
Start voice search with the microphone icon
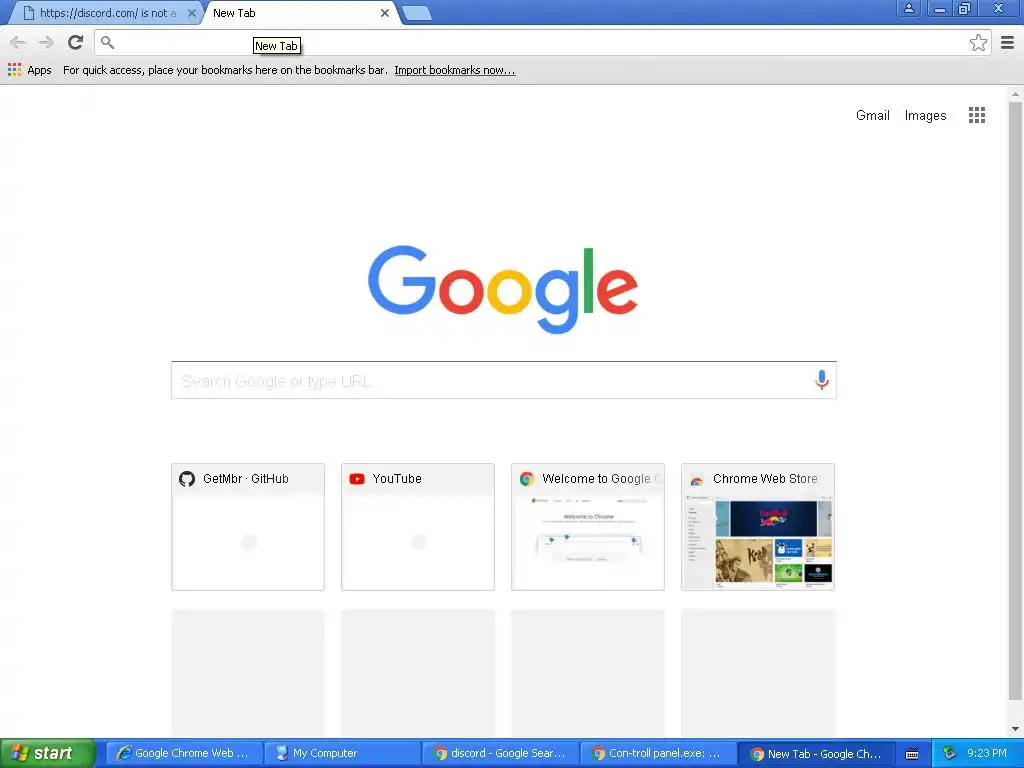coord(822,379)
